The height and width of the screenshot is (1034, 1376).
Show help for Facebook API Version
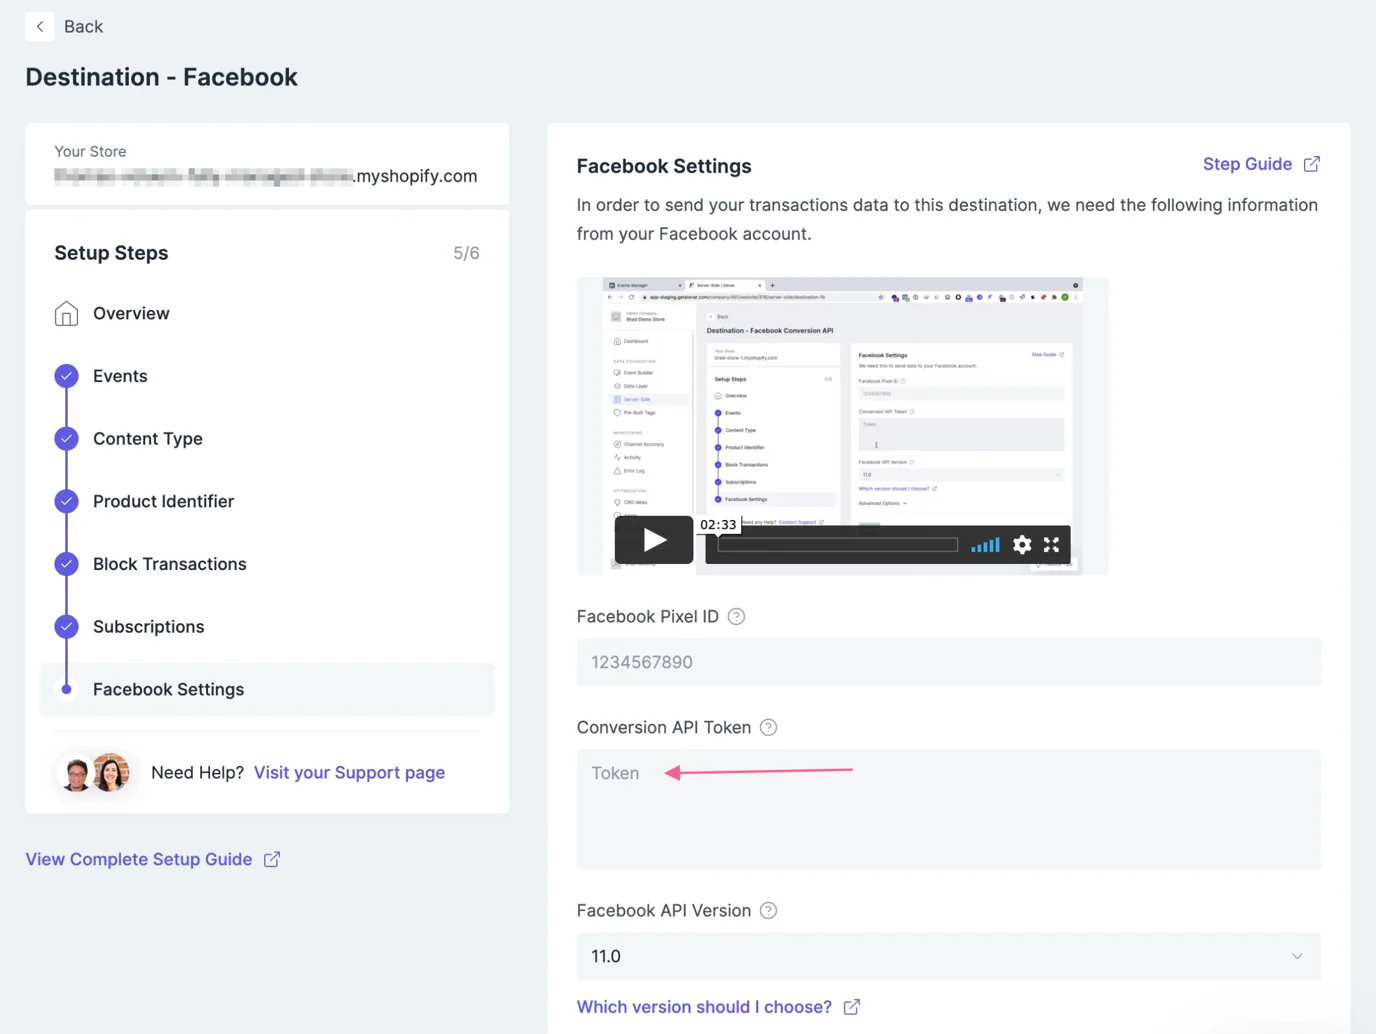pos(768,911)
